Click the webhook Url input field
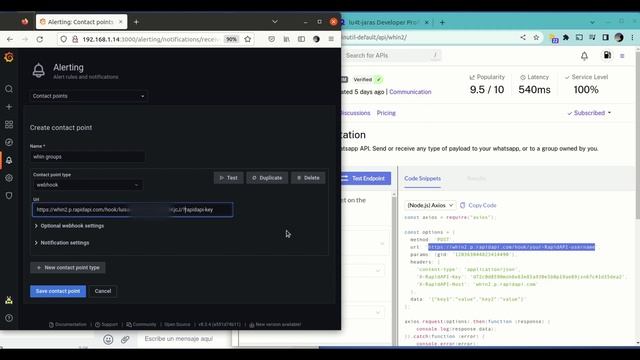The image size is (640, 360). pos(133,210)
